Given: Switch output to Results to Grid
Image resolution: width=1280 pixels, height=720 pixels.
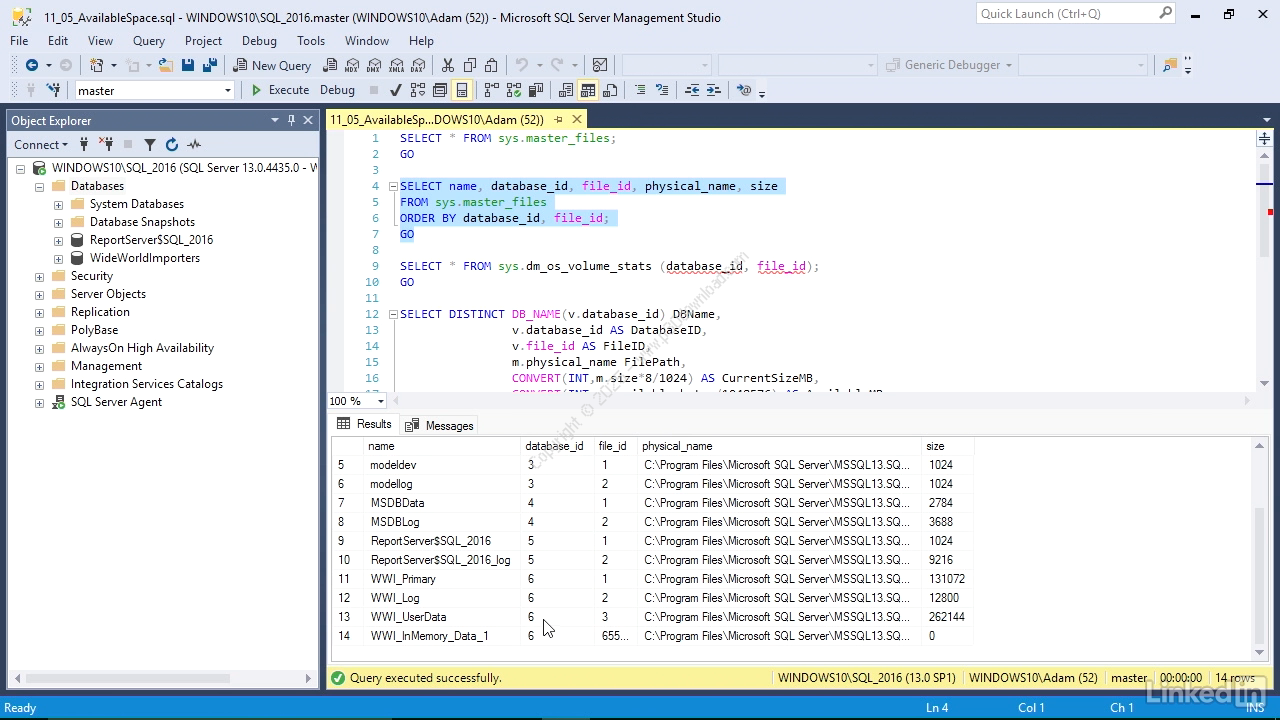Looking at the screenshot, I should tap(588, 90).
